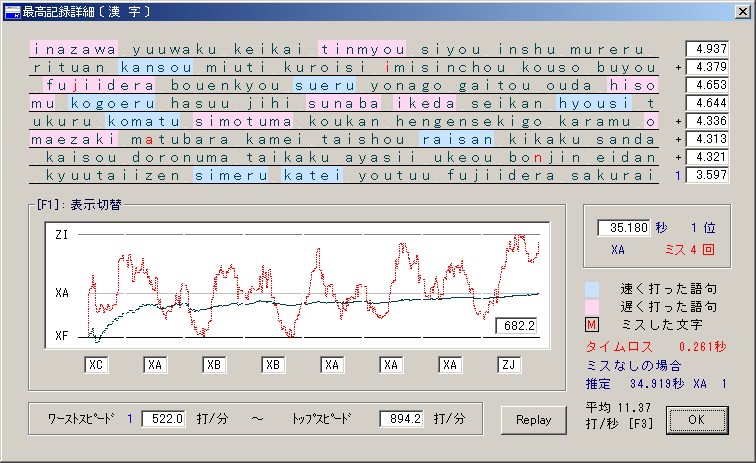The image size is (756, 463).
Task: Click the word simotuma
Action: point(243,121)
